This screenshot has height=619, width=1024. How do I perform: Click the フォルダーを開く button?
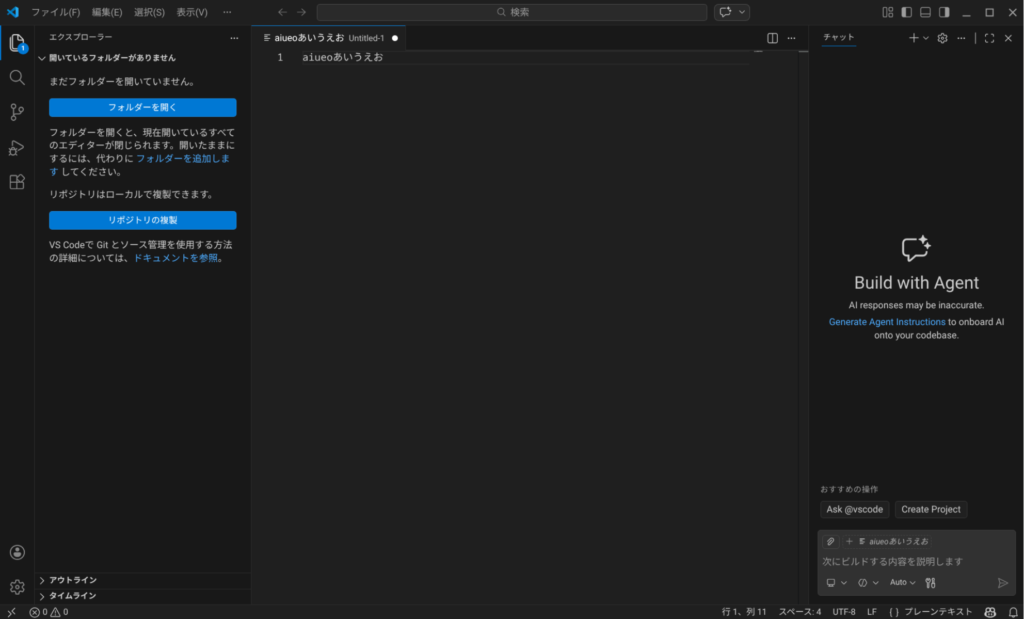tap(143, 107)
